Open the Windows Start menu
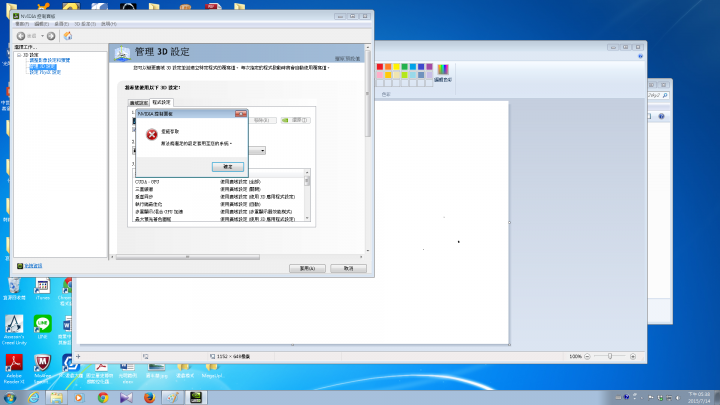Screen dimensions: 720x405 (10, 398)
